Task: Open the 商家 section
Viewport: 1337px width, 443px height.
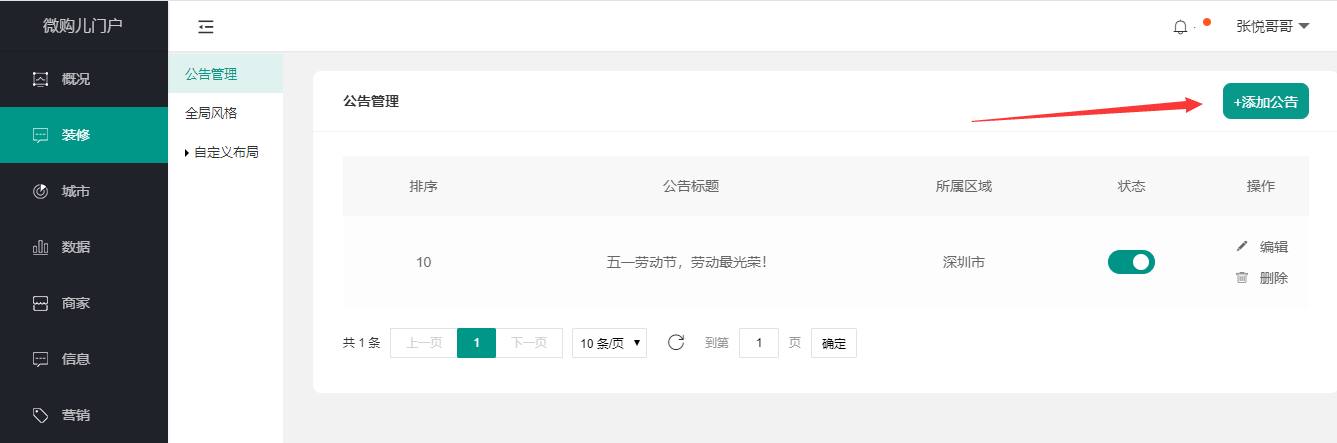Action: 84,303
